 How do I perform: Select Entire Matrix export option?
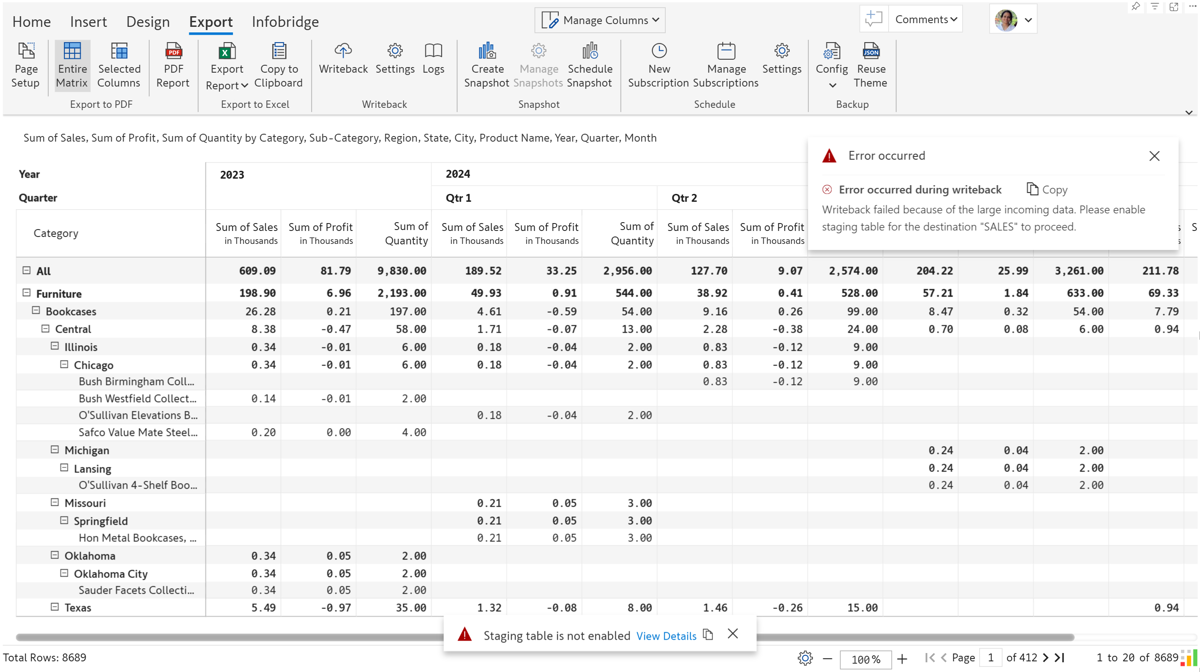pyautogui.click(x=72, y=66)
